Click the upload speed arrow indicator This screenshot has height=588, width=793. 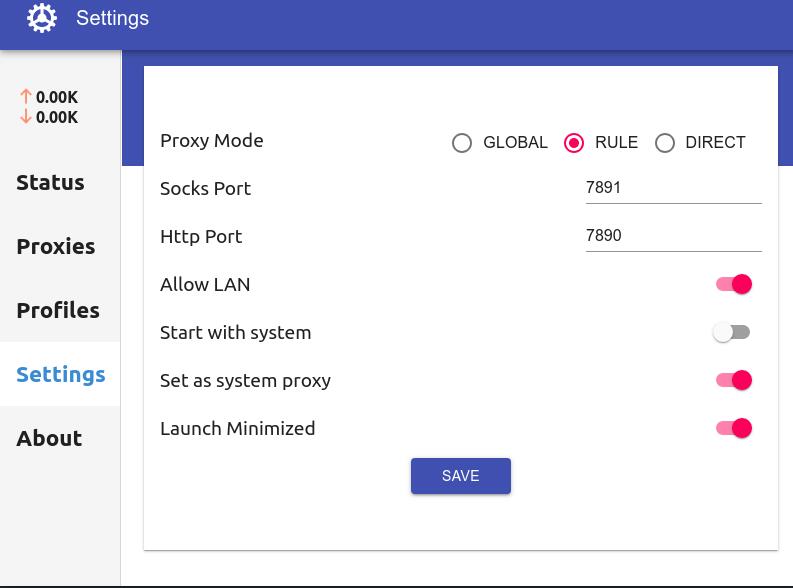26,97
